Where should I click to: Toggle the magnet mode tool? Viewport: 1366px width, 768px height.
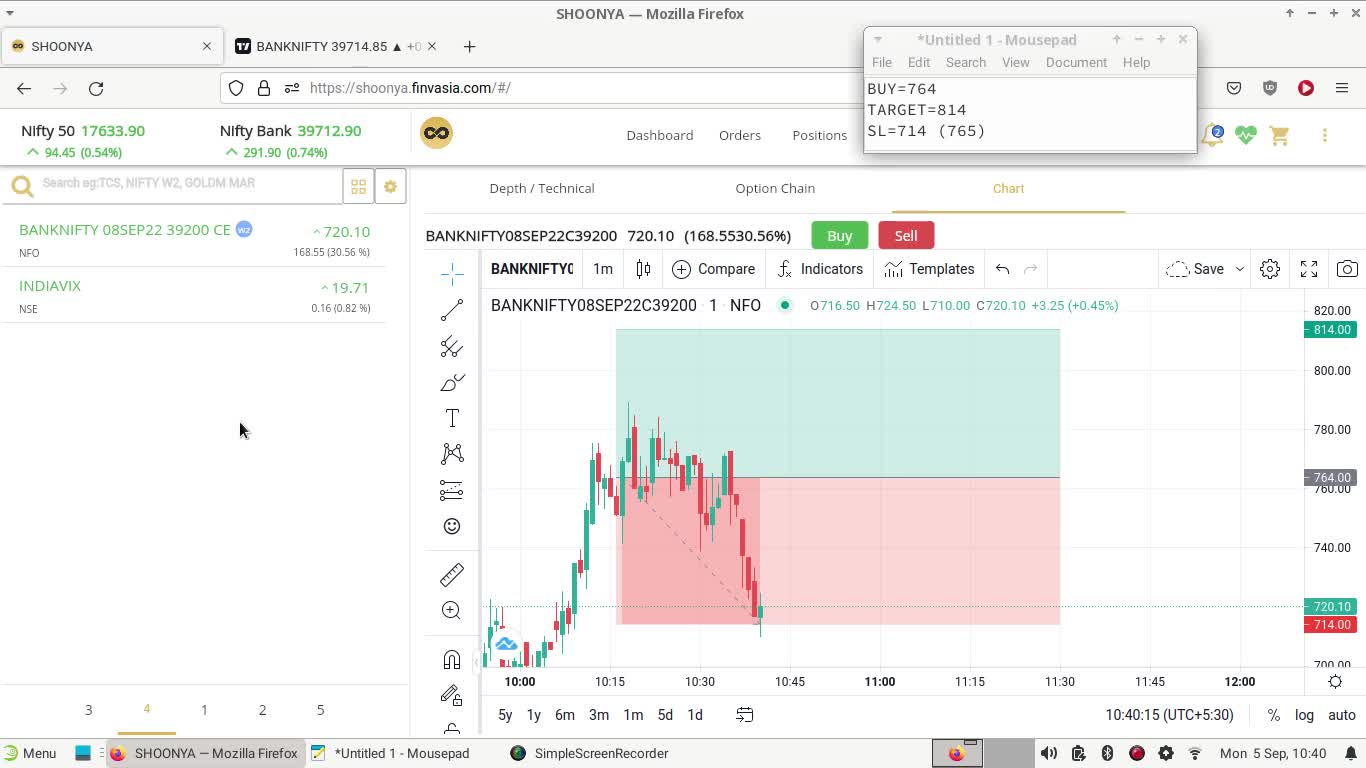[x=452, y=659]
